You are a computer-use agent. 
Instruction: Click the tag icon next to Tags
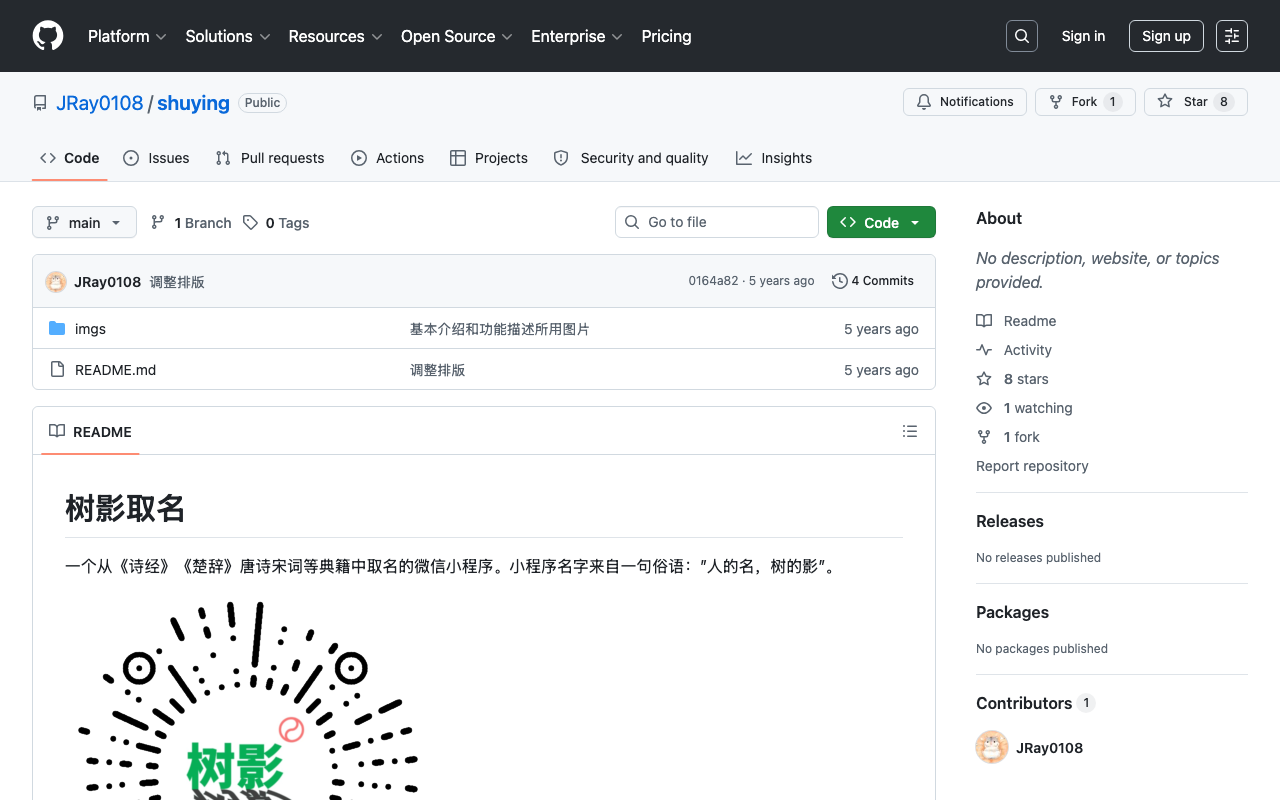tap(250, 223)
